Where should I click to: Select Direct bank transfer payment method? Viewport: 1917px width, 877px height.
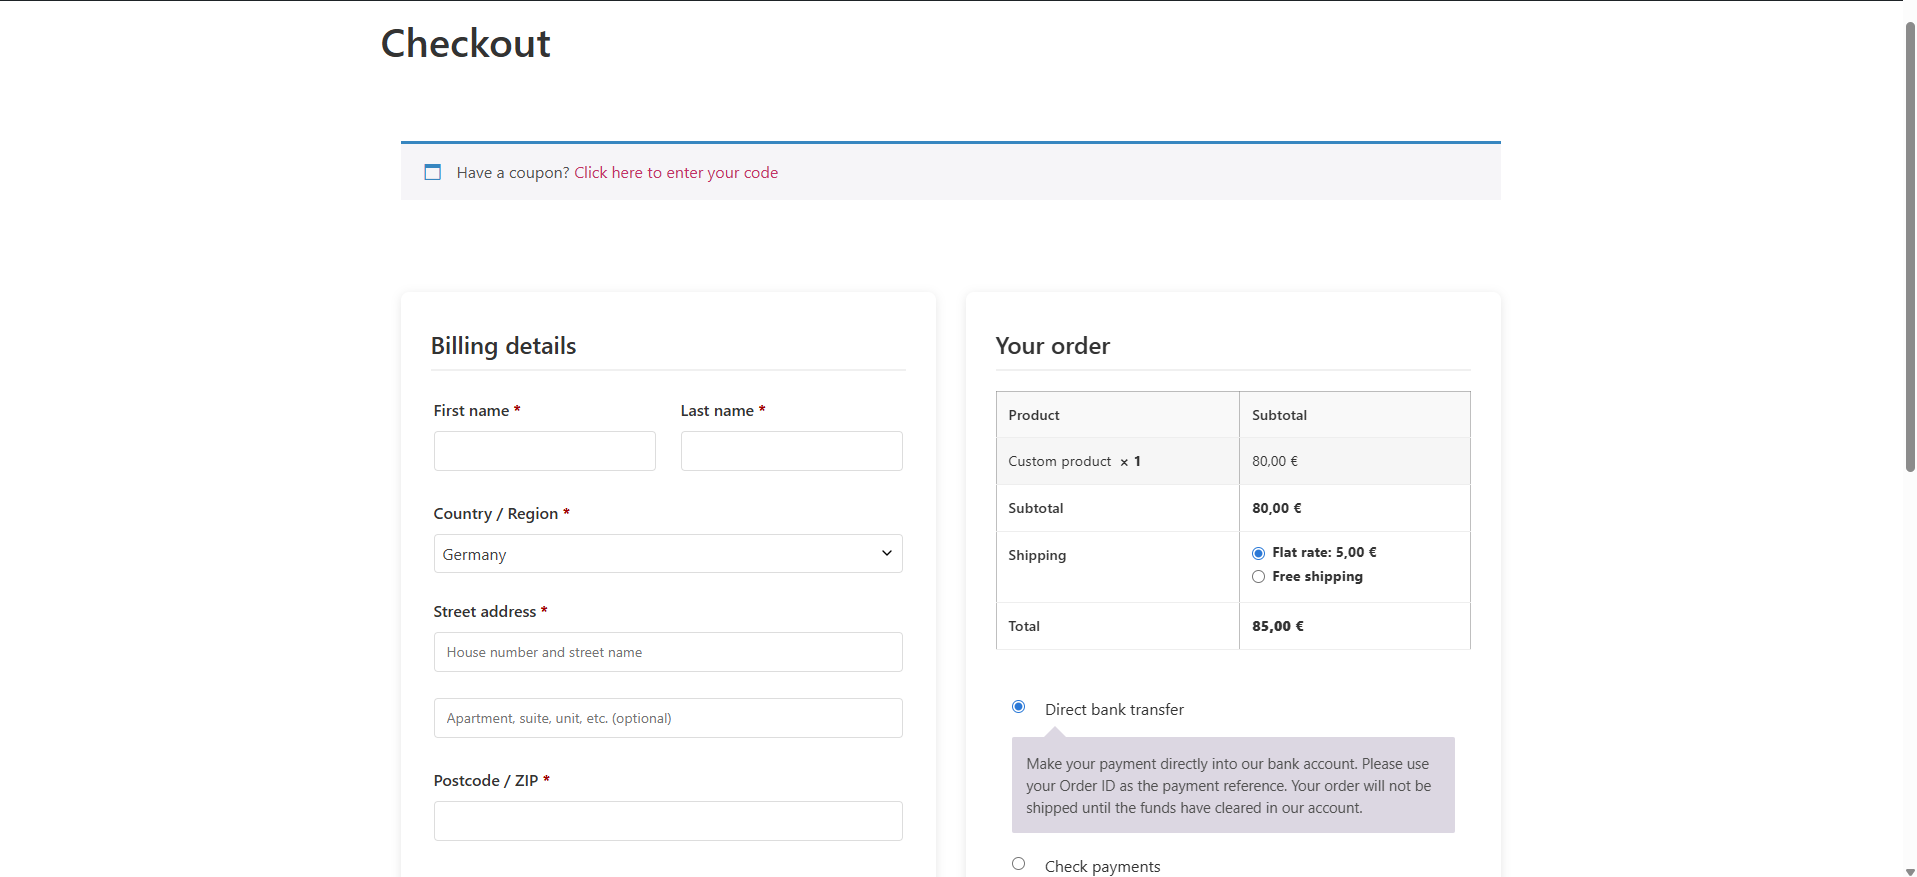coord(1018,707)
